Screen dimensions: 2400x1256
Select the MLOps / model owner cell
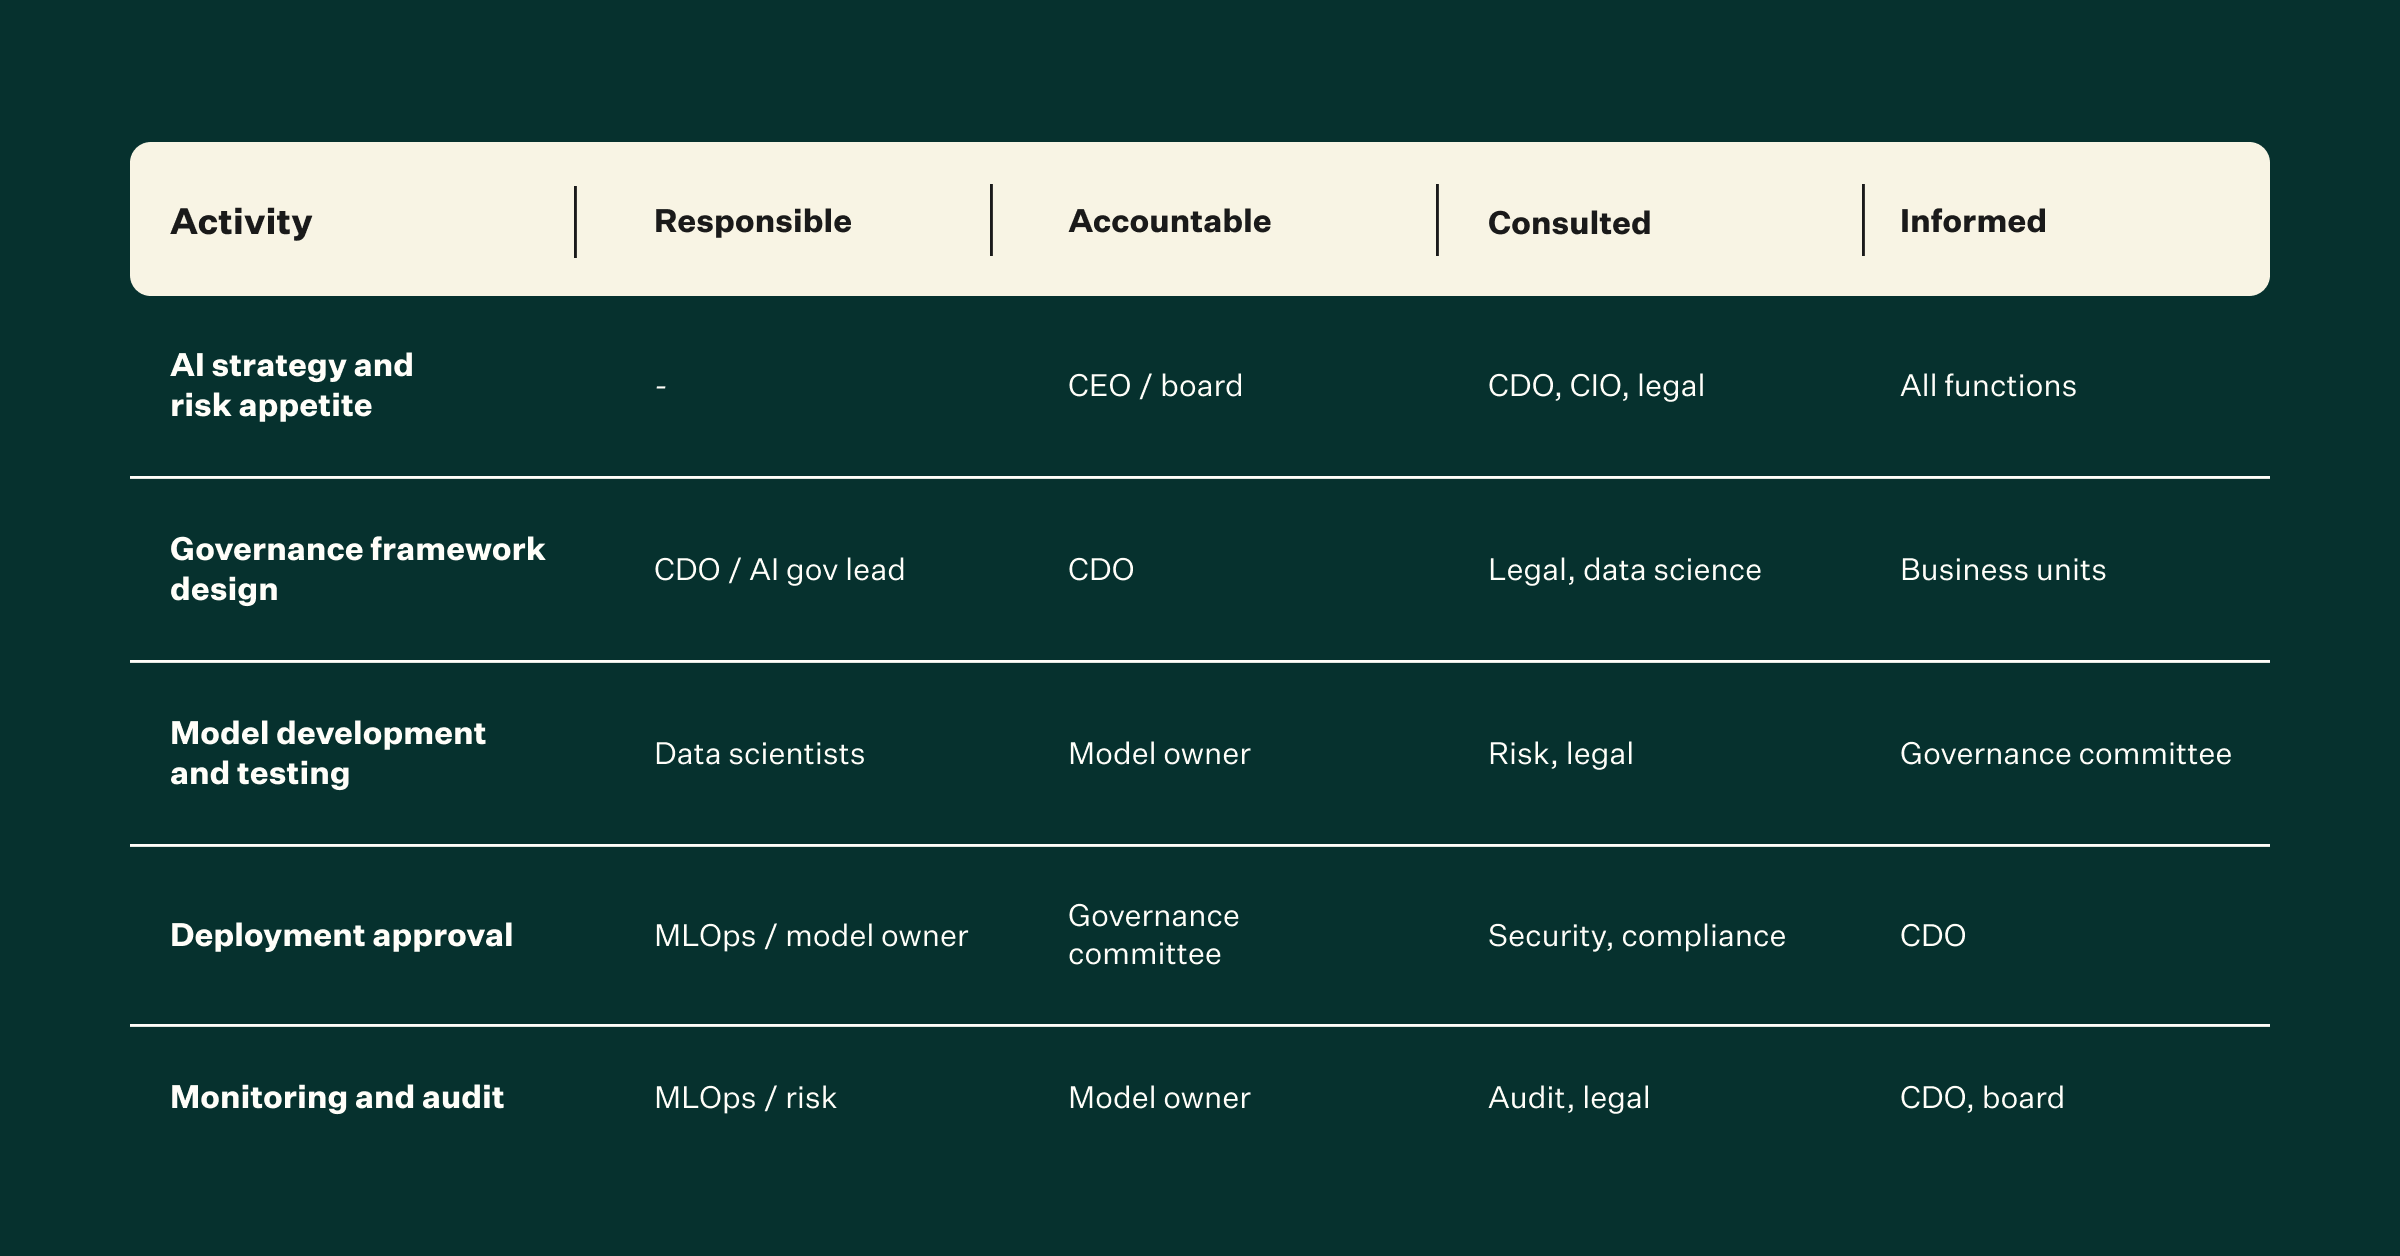point(811,936)
